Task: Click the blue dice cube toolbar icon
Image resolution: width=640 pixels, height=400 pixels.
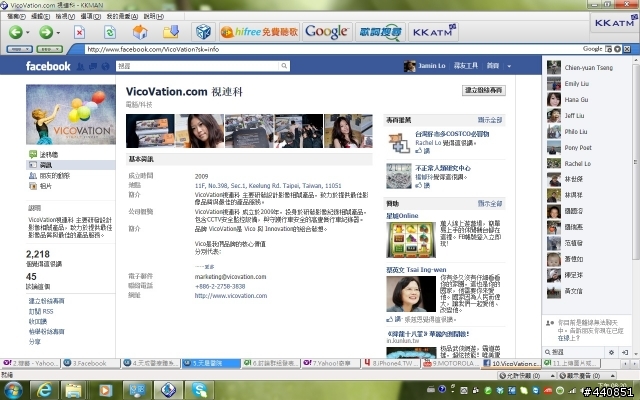Action: pos(203,32)
